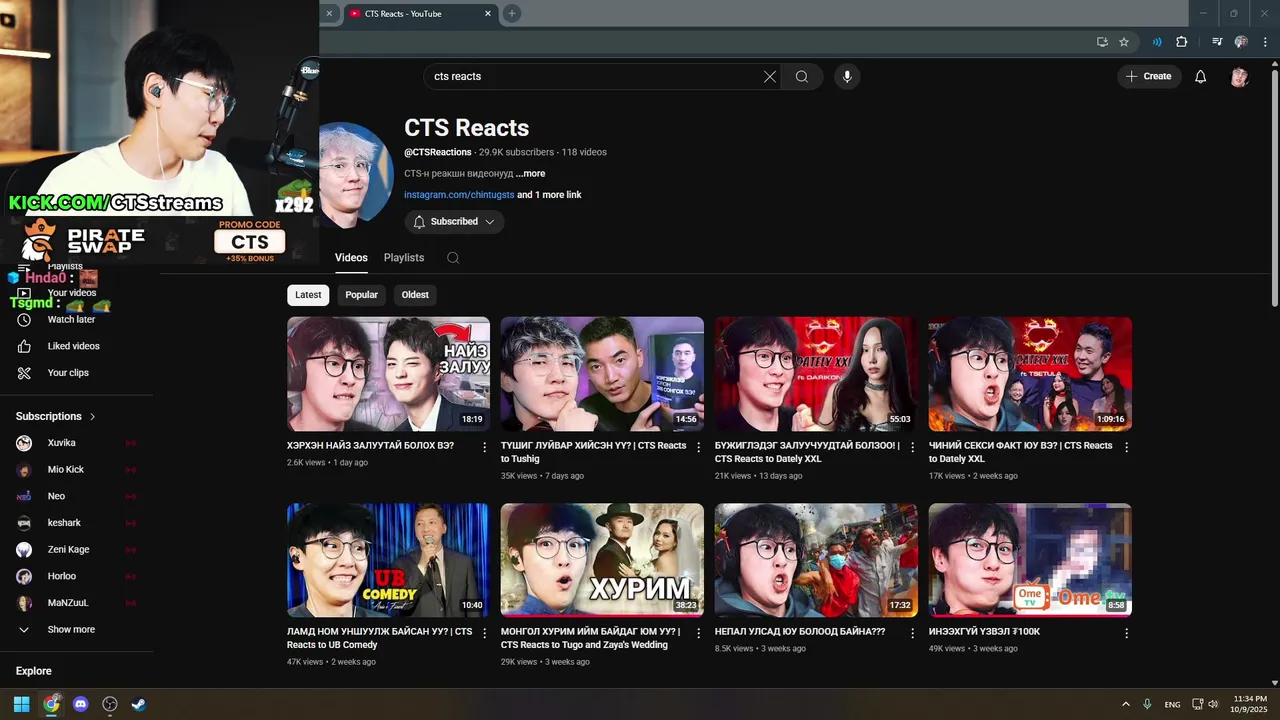The width and height of the screenshot is (1280, 720).
Task: Open OBS Studio from taskbar
Action: tap(110, 704)
